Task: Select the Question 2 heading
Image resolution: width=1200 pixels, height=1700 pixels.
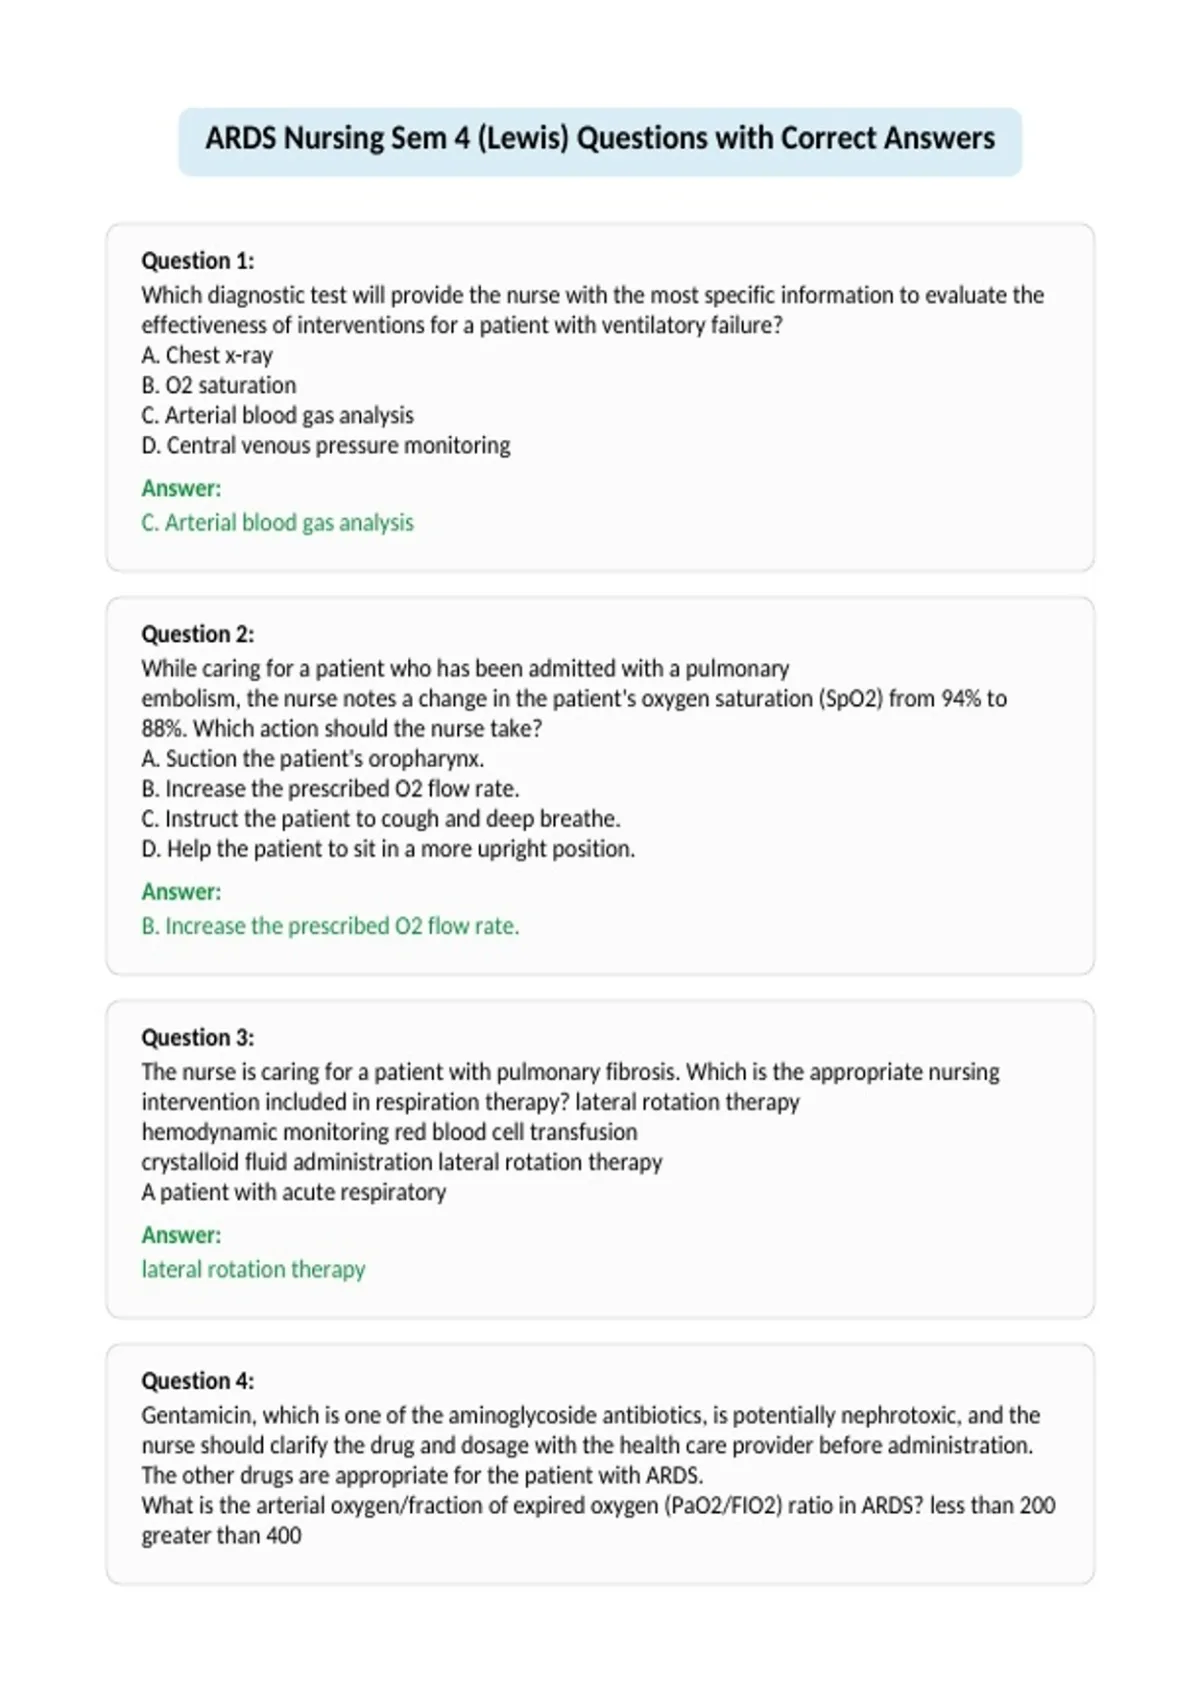Action: point(198,634)
